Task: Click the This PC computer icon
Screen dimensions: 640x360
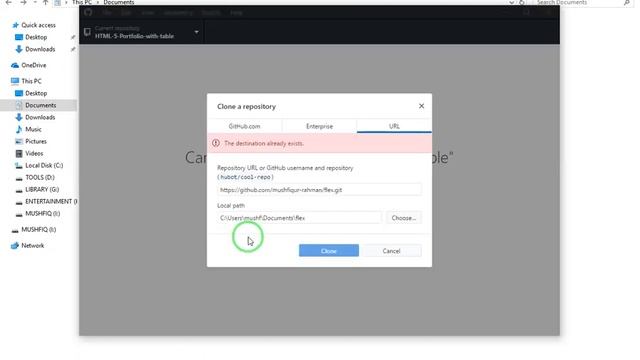Action: [15, 81]
